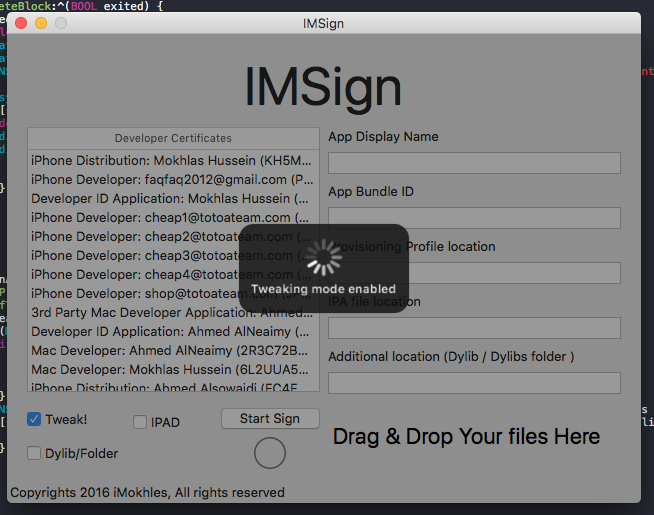This screenshot has width=654, height=515.
Task: Click the App Display Name field
Action: point(474,163)
